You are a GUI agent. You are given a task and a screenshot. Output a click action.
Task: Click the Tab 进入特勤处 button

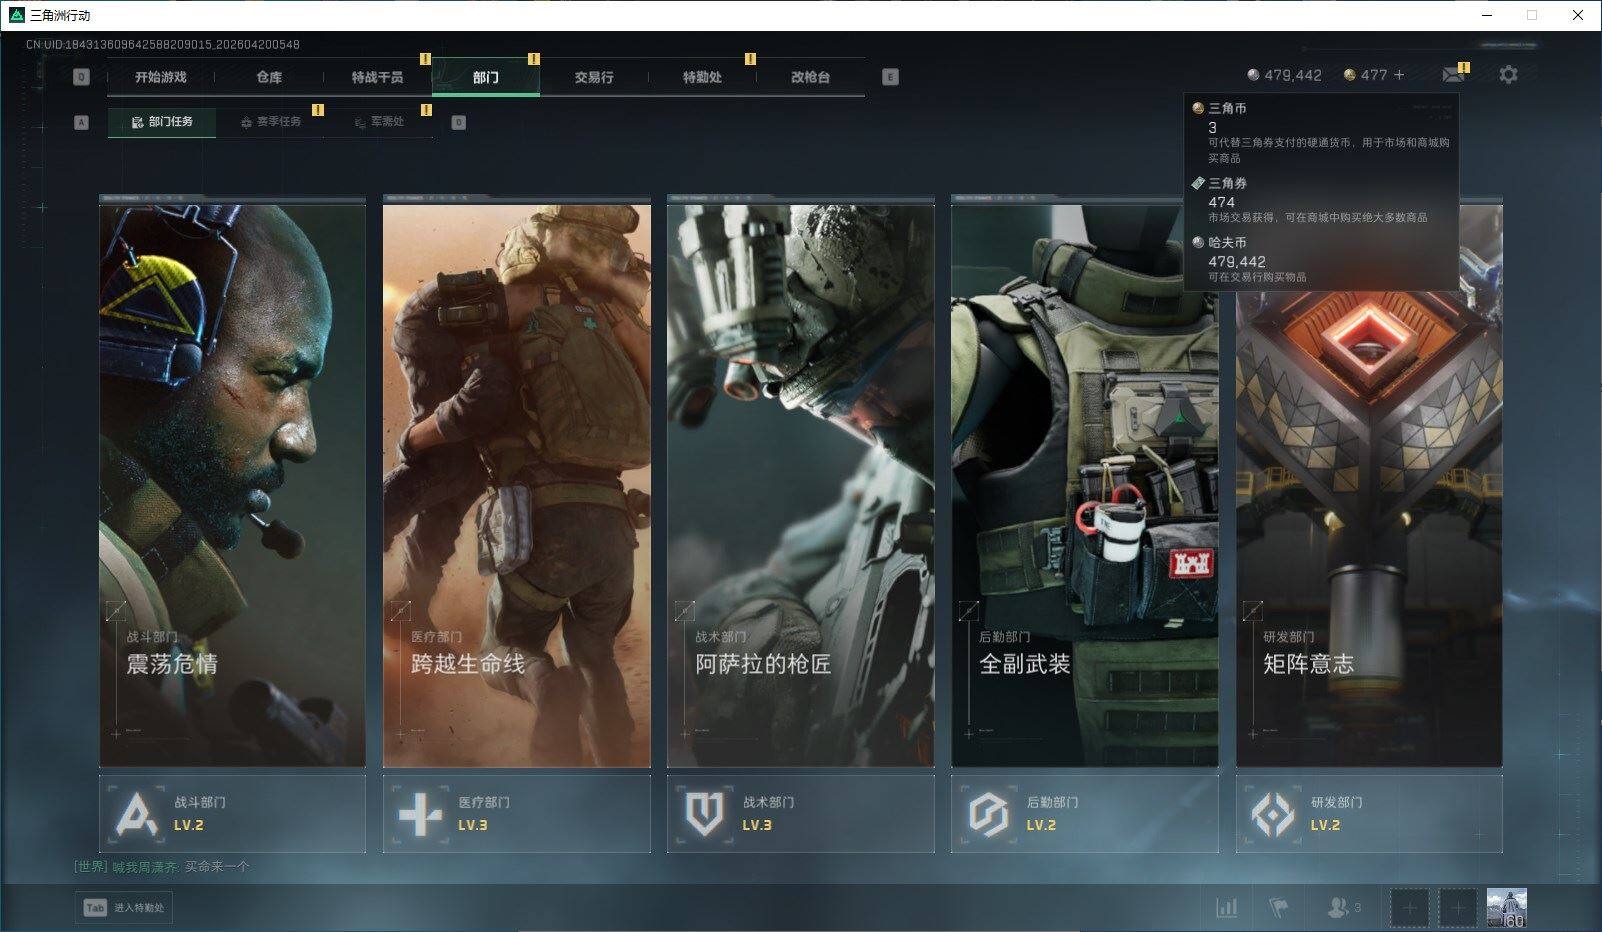(x=124, y=908)
